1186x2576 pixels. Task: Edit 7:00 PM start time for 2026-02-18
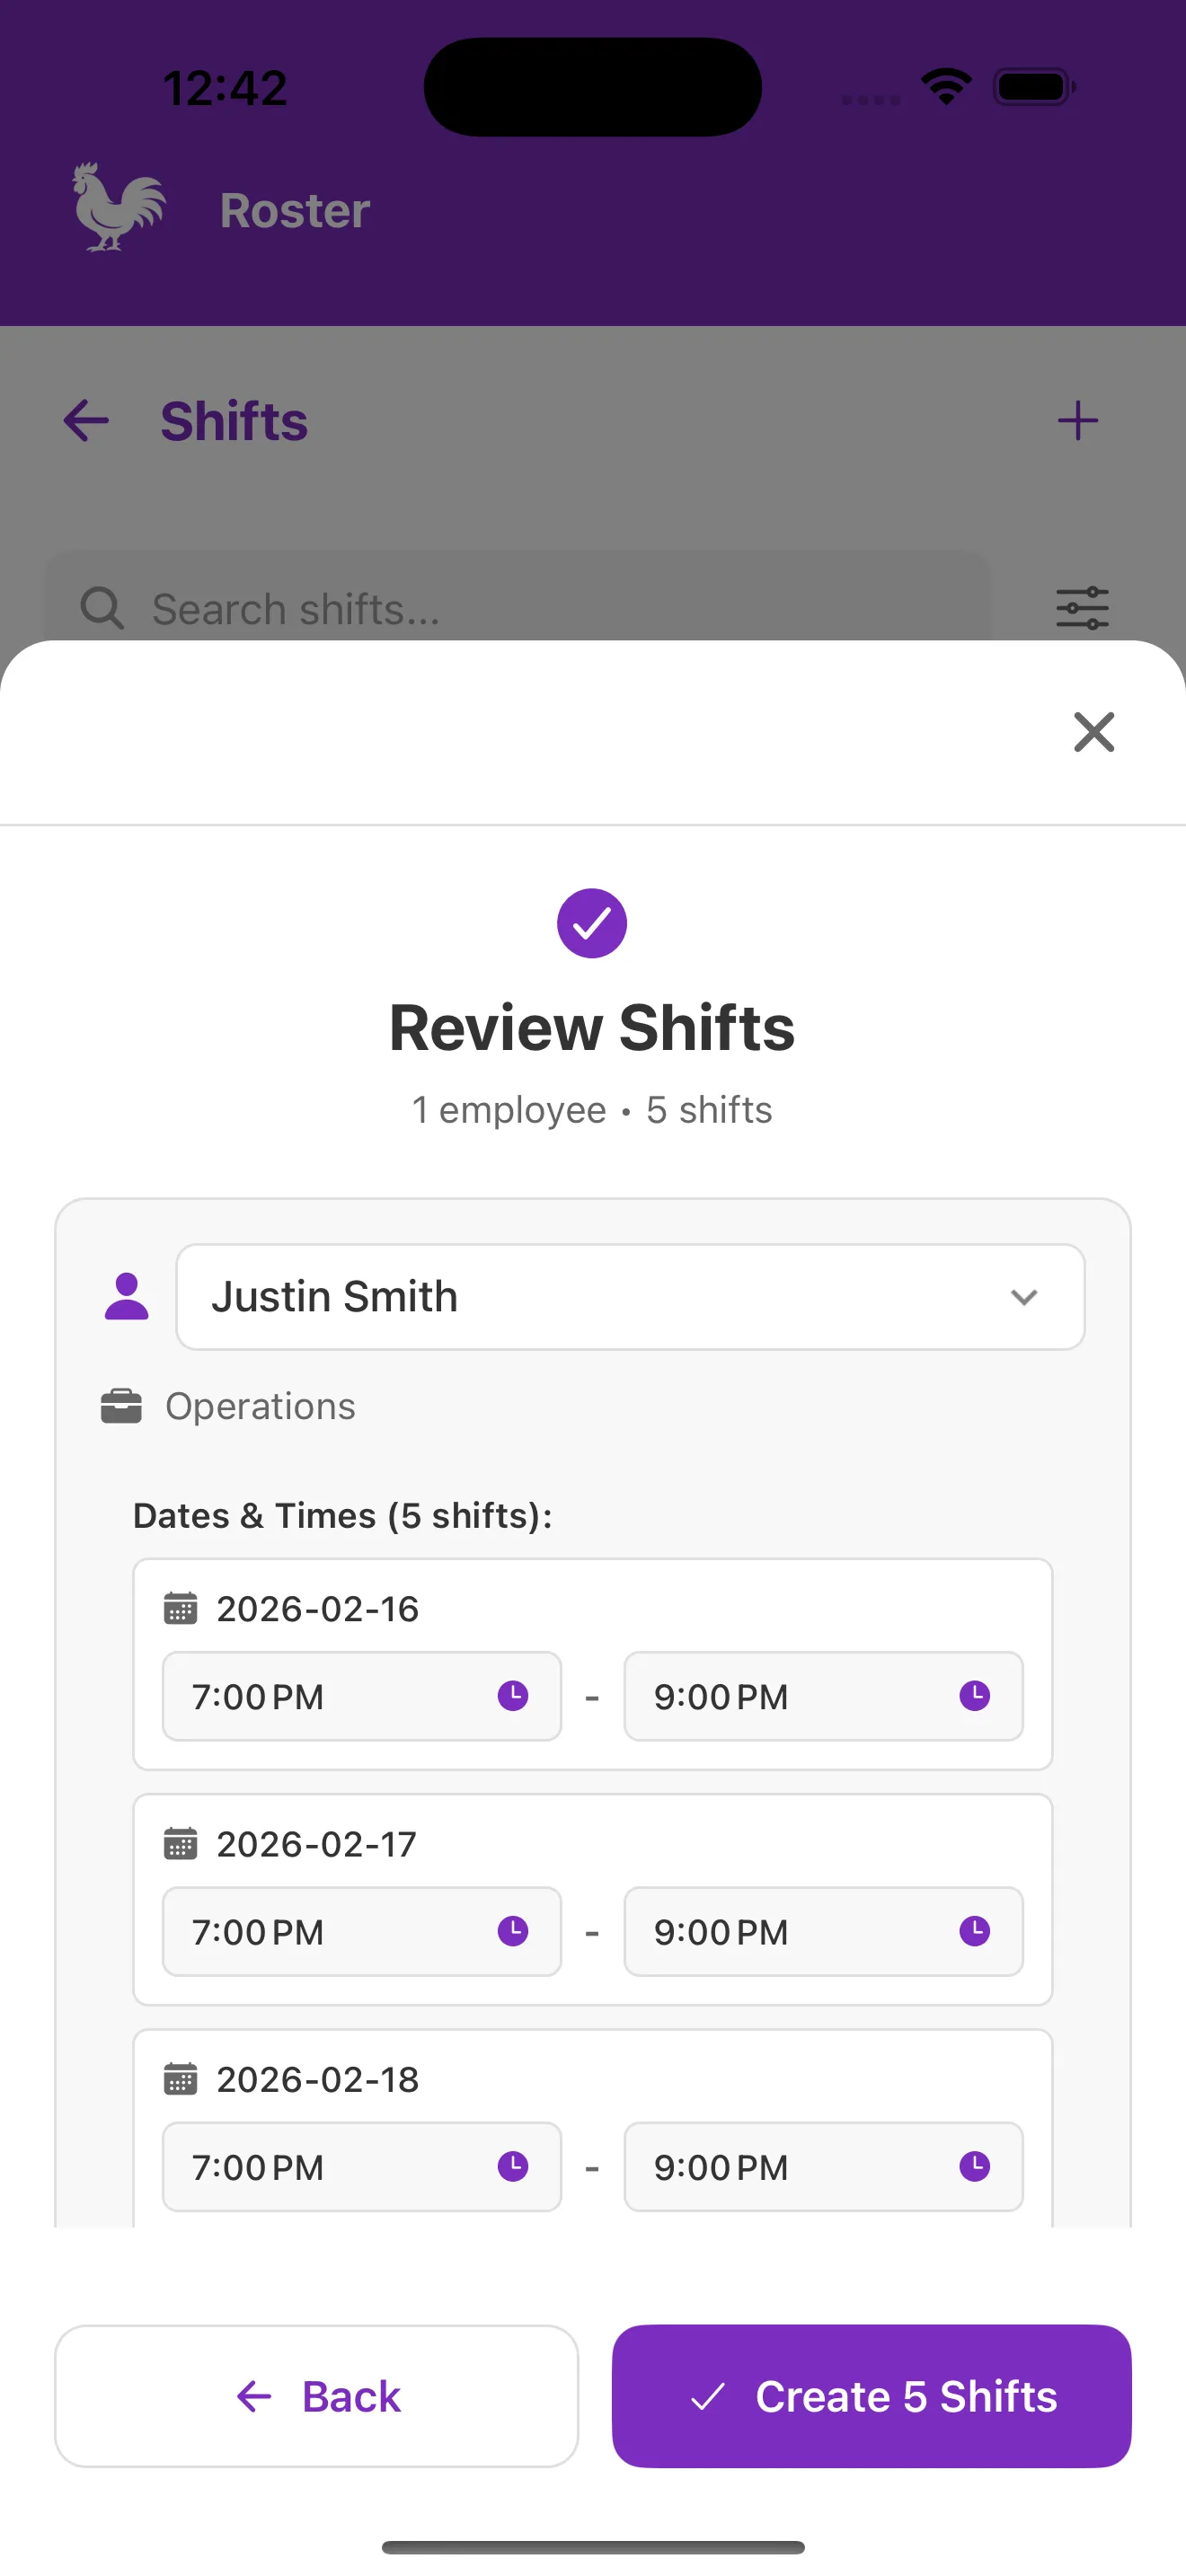(362, 2166)
